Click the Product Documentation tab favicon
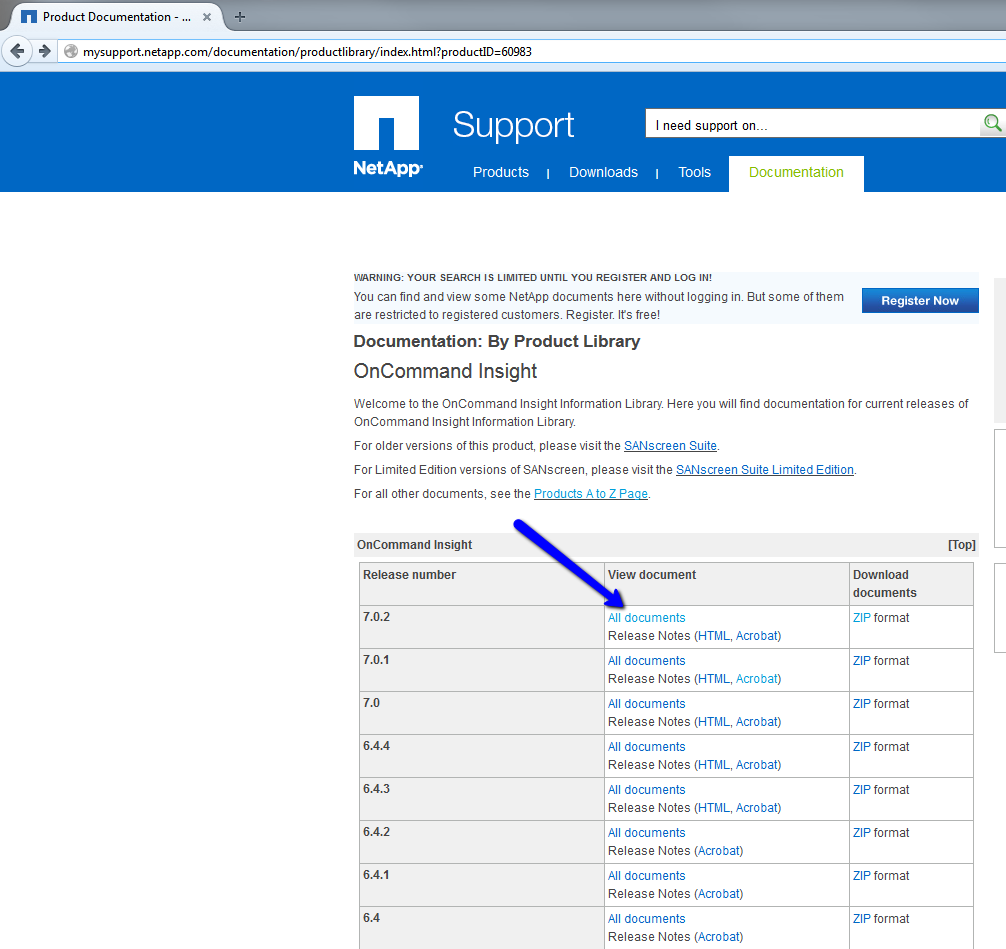 pyautogui.click(x=29, y=17)
